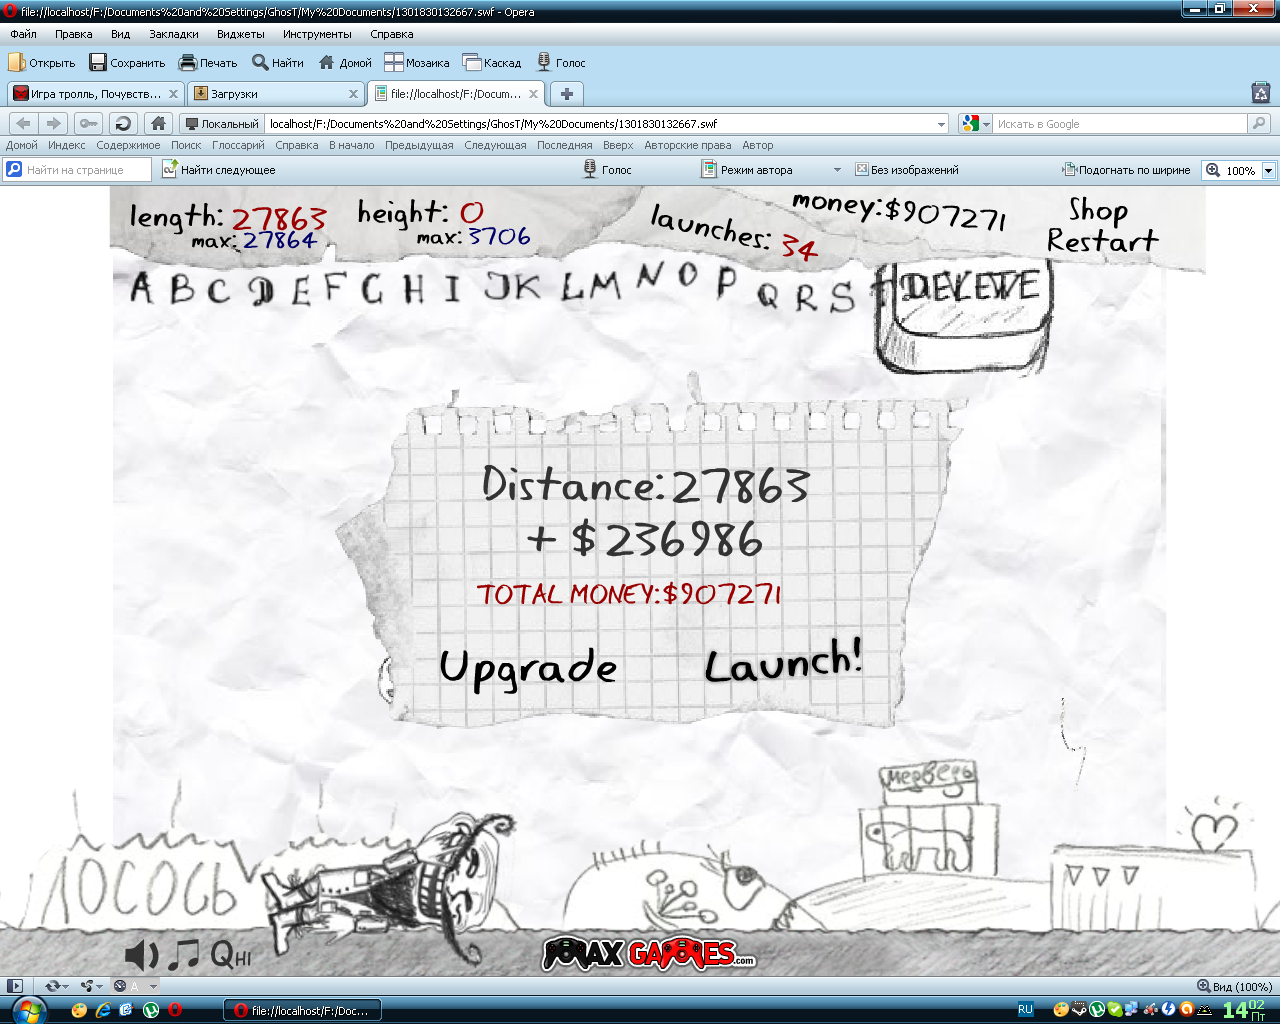Go back using the back arrow
1280x1024 pixels.
[24, 124]
